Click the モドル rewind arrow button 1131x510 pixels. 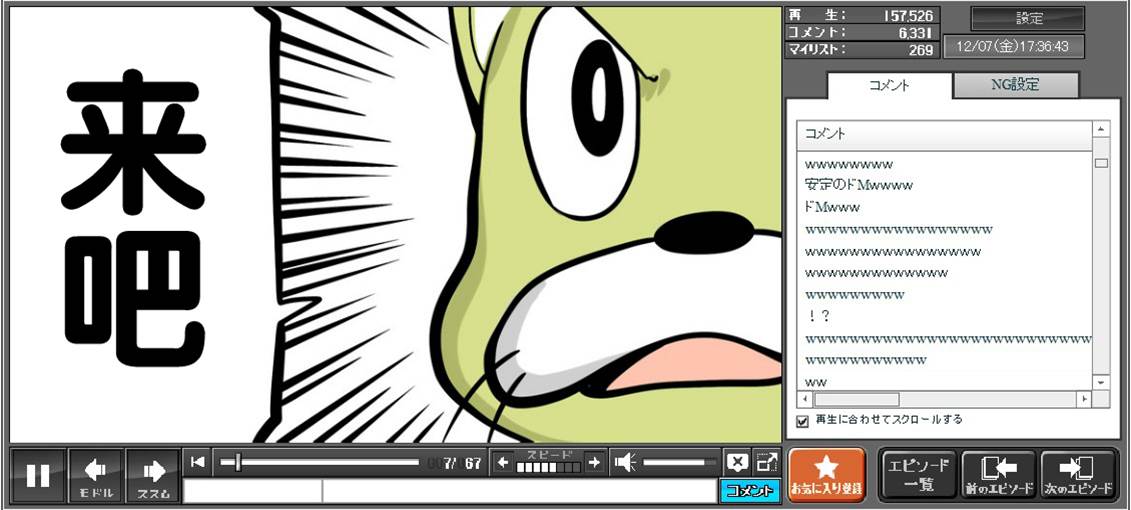96,476
